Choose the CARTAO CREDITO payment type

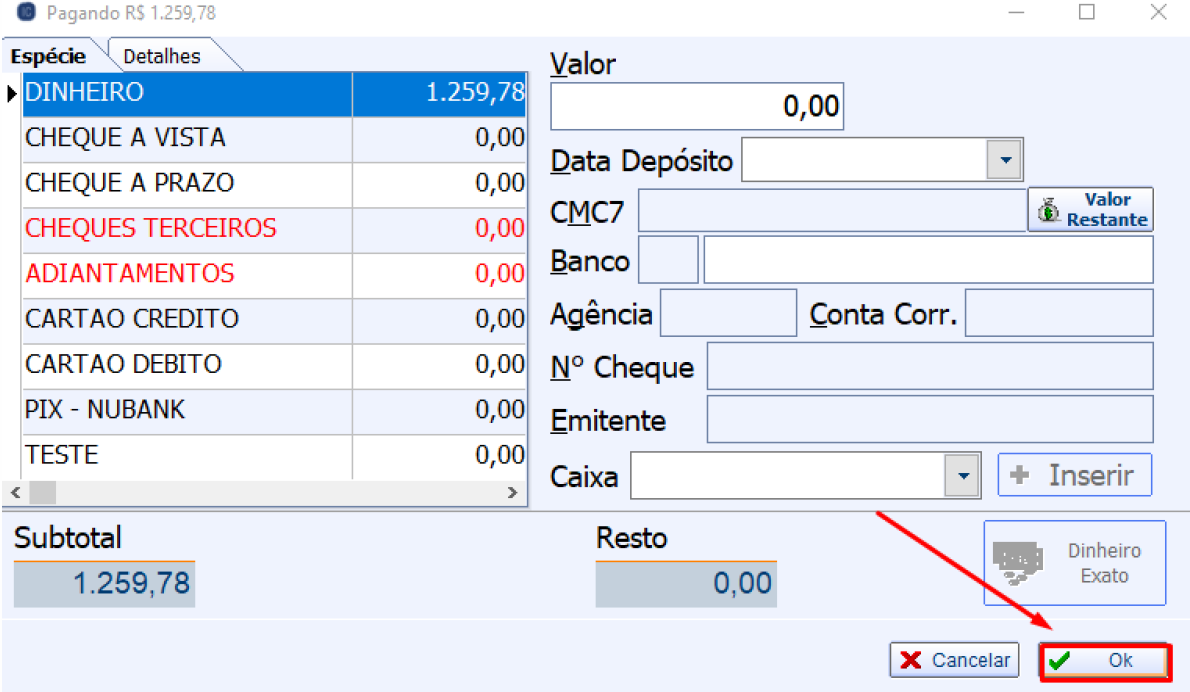(187, 319)
